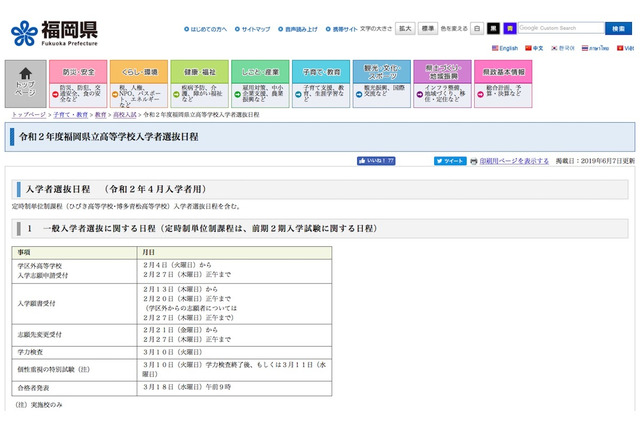The width and height of the screenshot is (640, 426).
Task: Open the 観光・文化・スポーツ menu tab
Action: (382, 72)
